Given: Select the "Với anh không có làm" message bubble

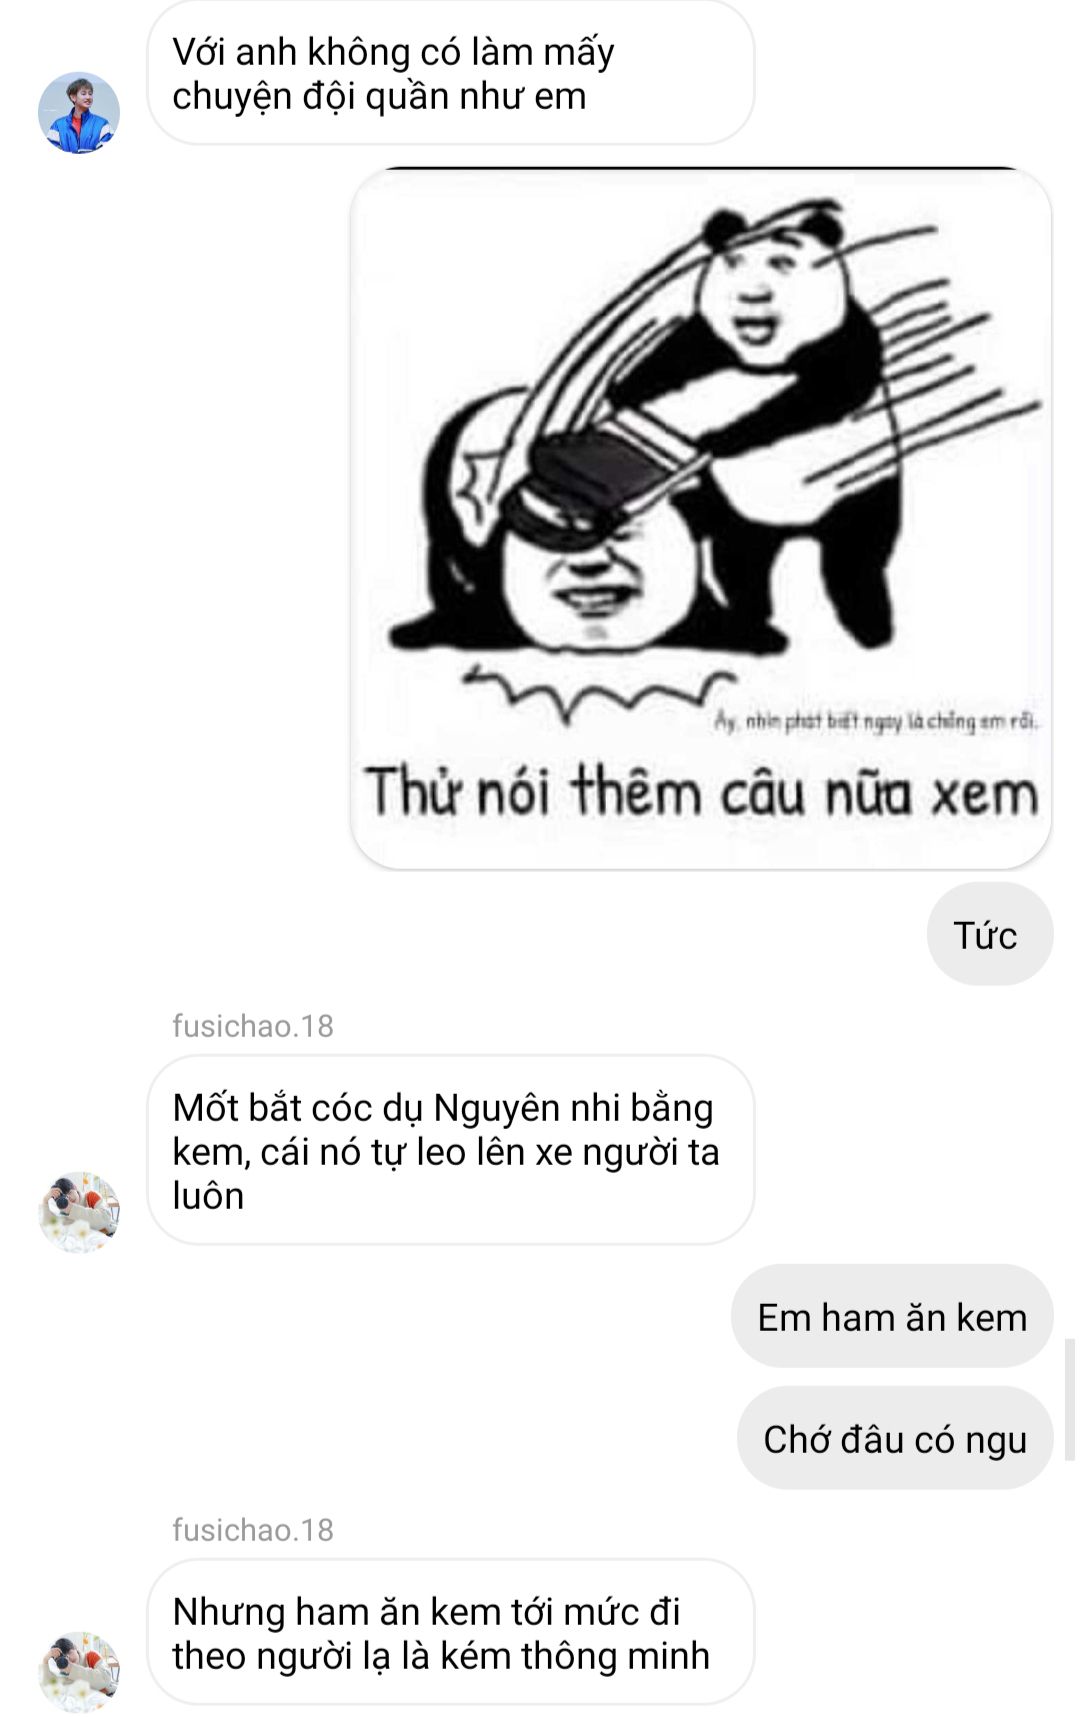Looking at the screenshot, I should pos(451,73).
